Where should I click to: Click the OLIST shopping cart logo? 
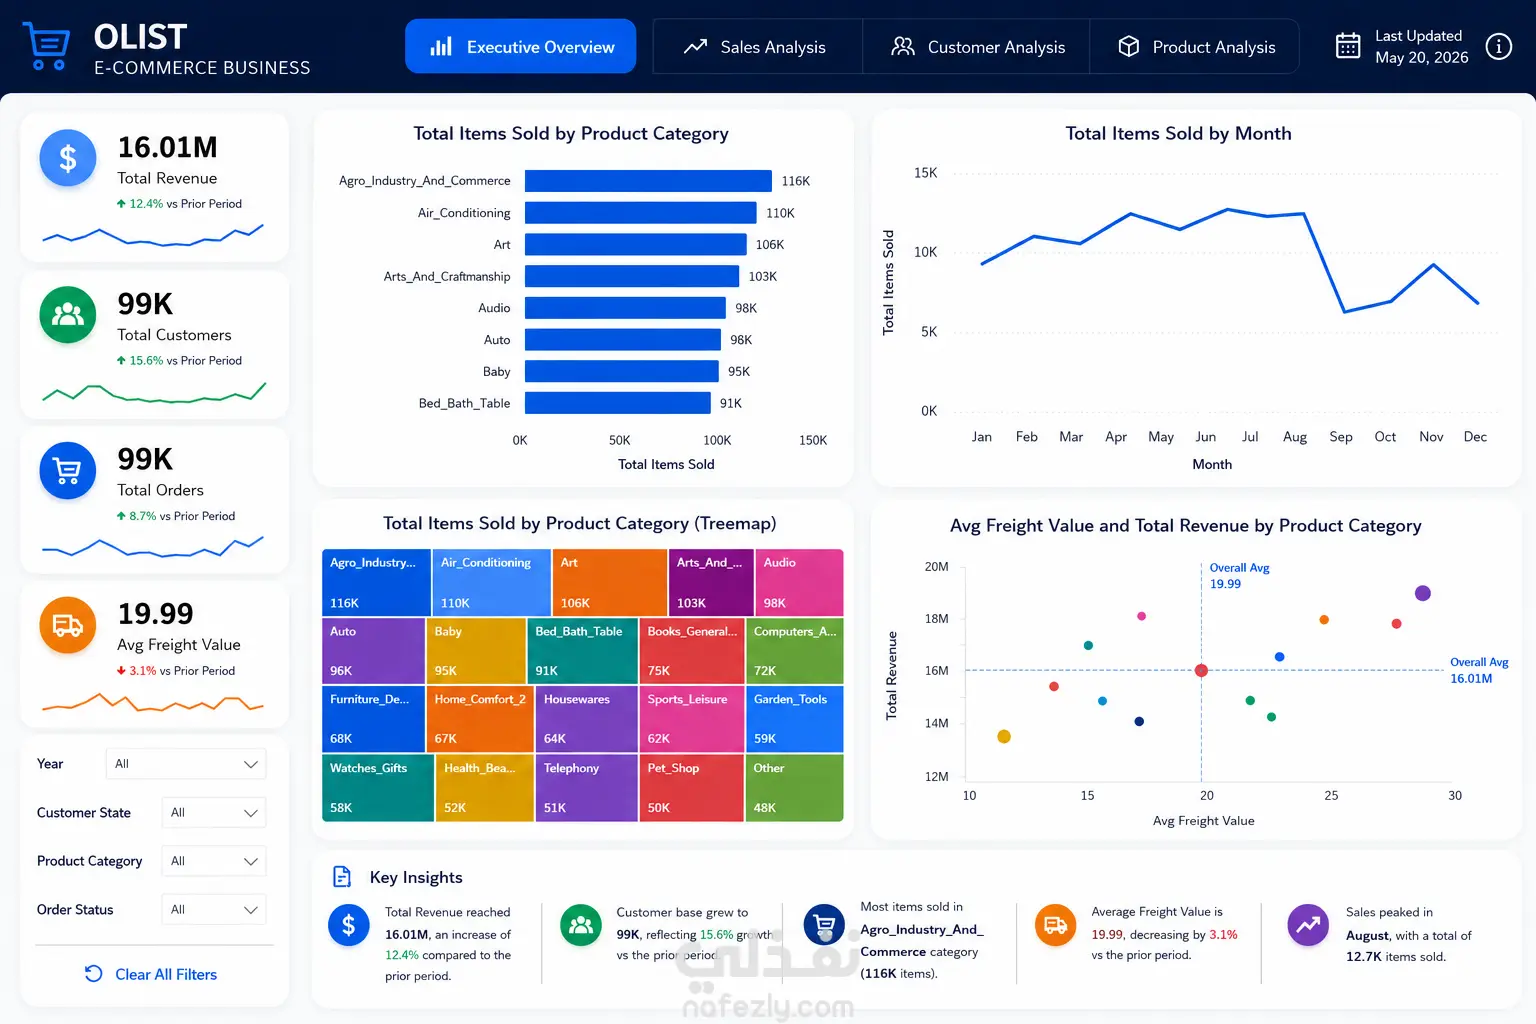tap(47, 46)
